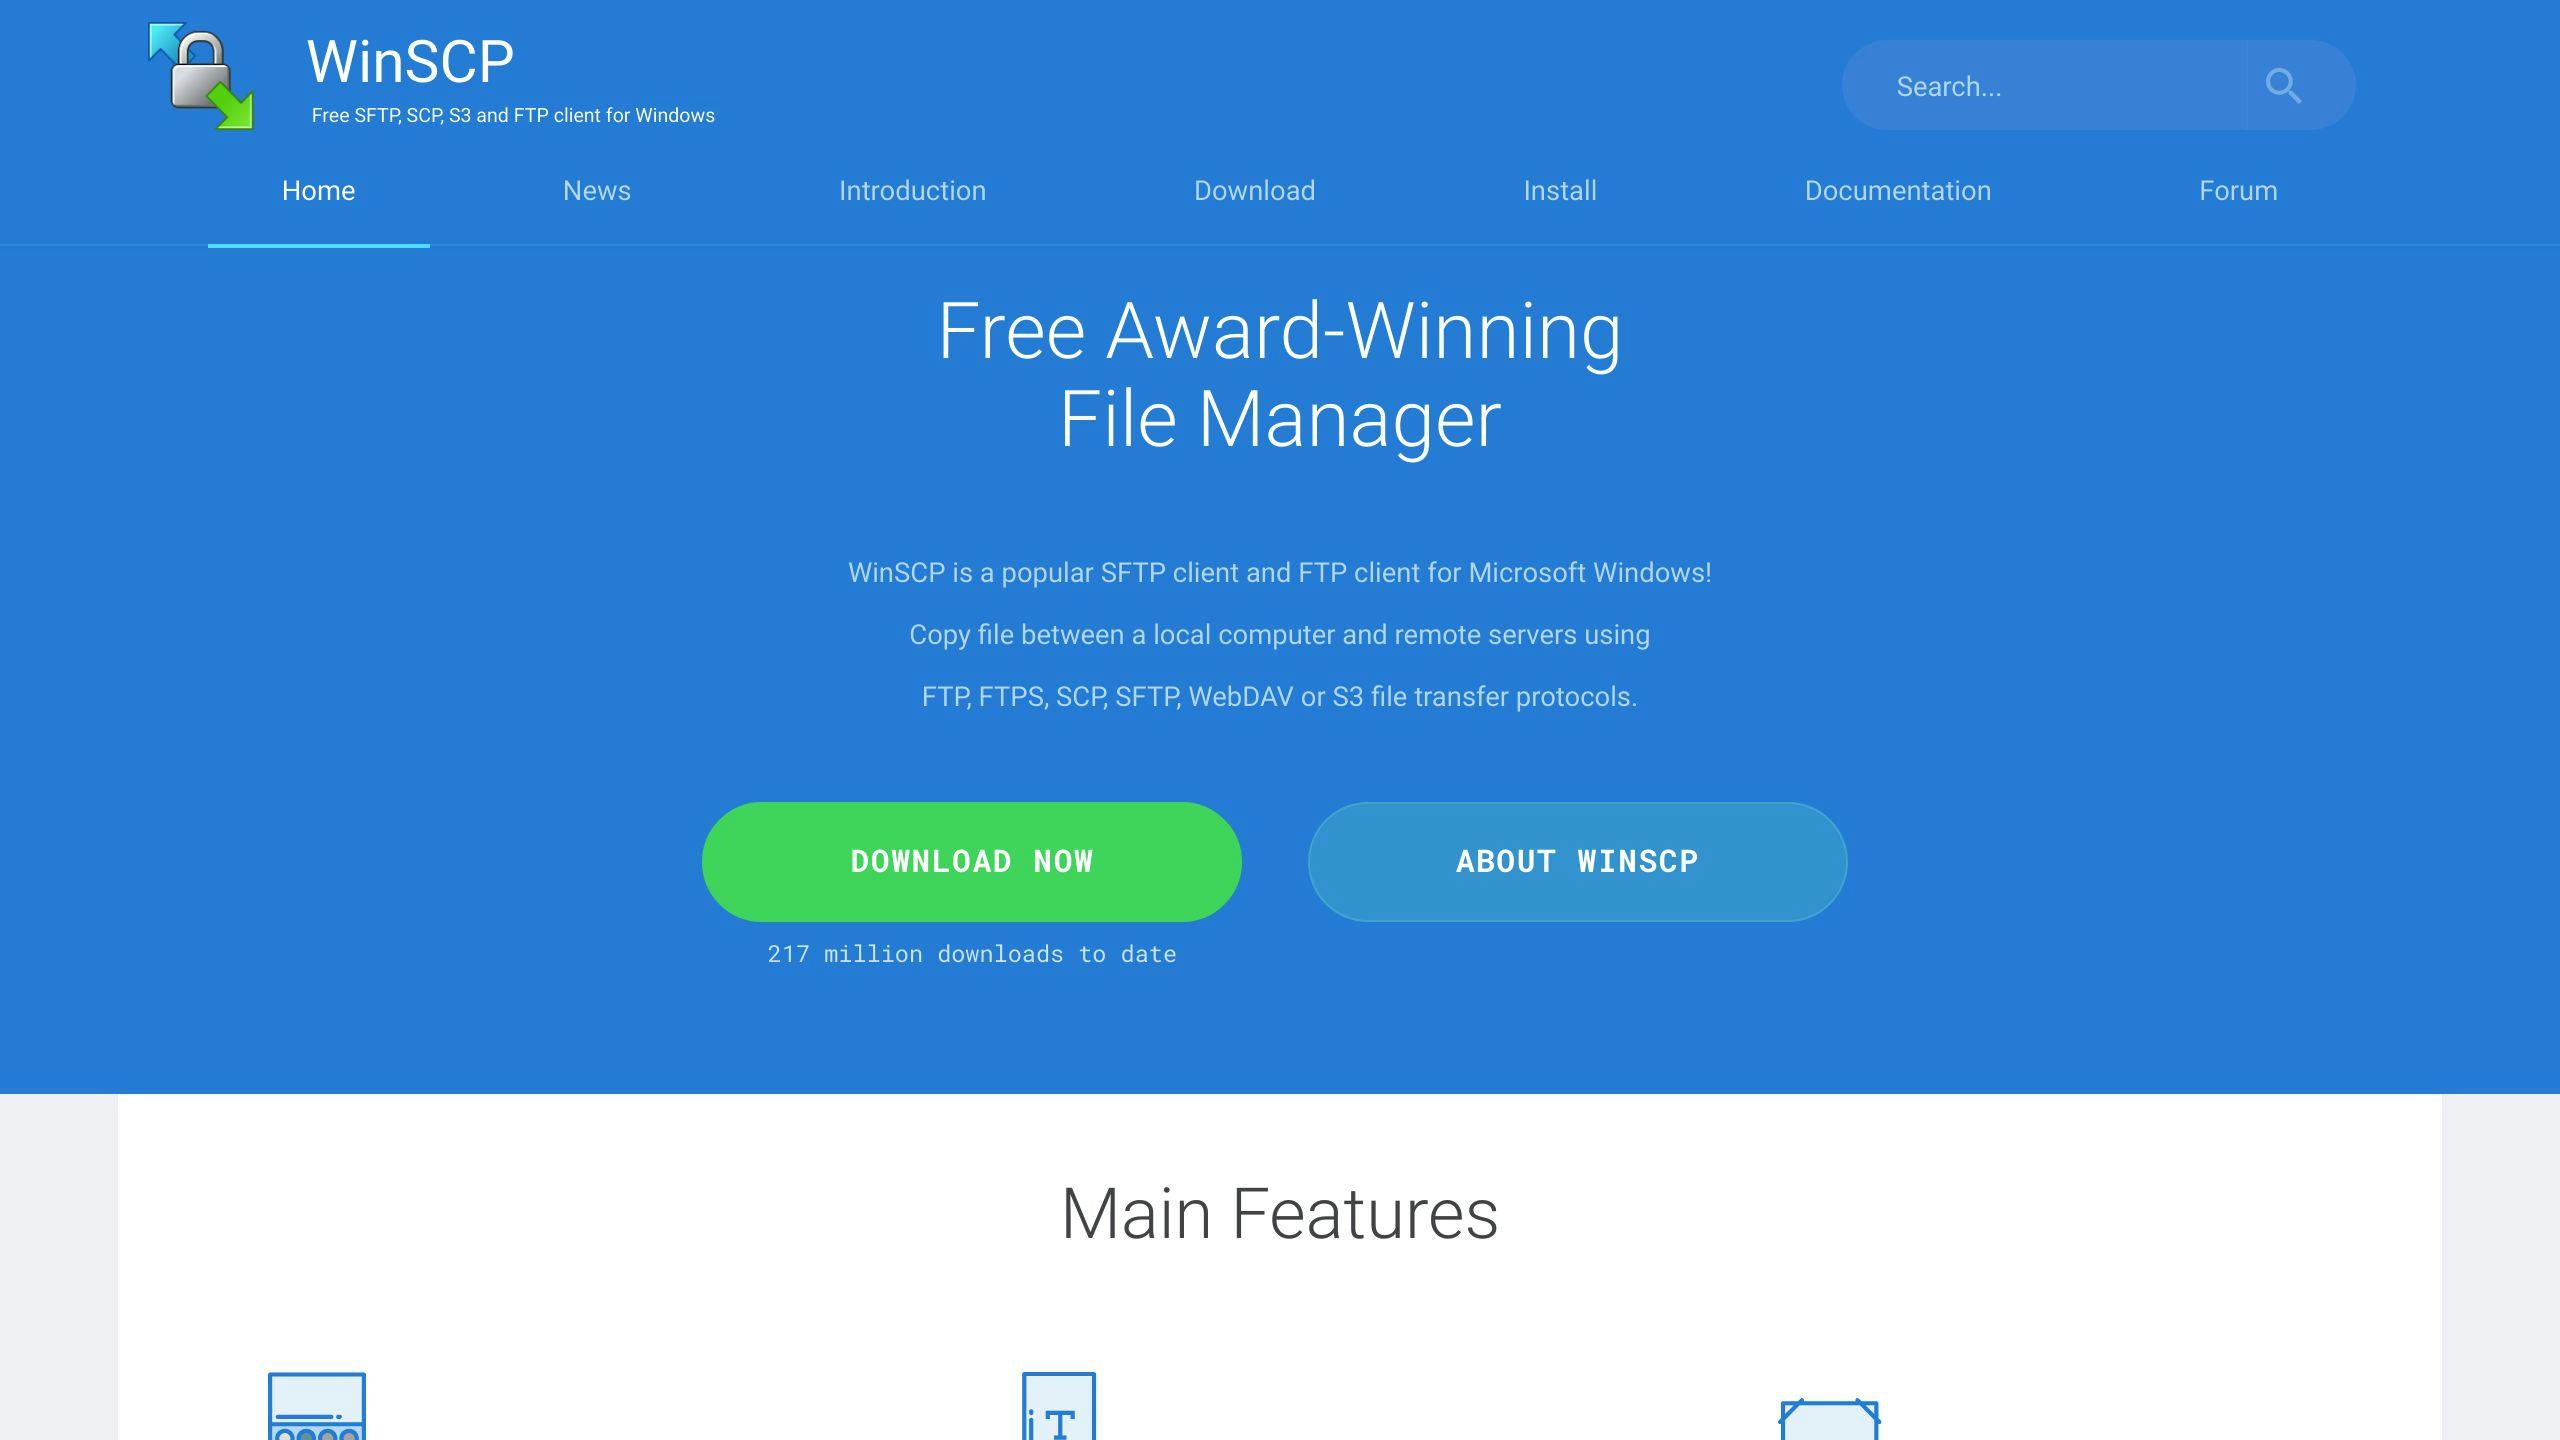
Task: Scroll down to Main Features section
Action: [1280, 1213]
